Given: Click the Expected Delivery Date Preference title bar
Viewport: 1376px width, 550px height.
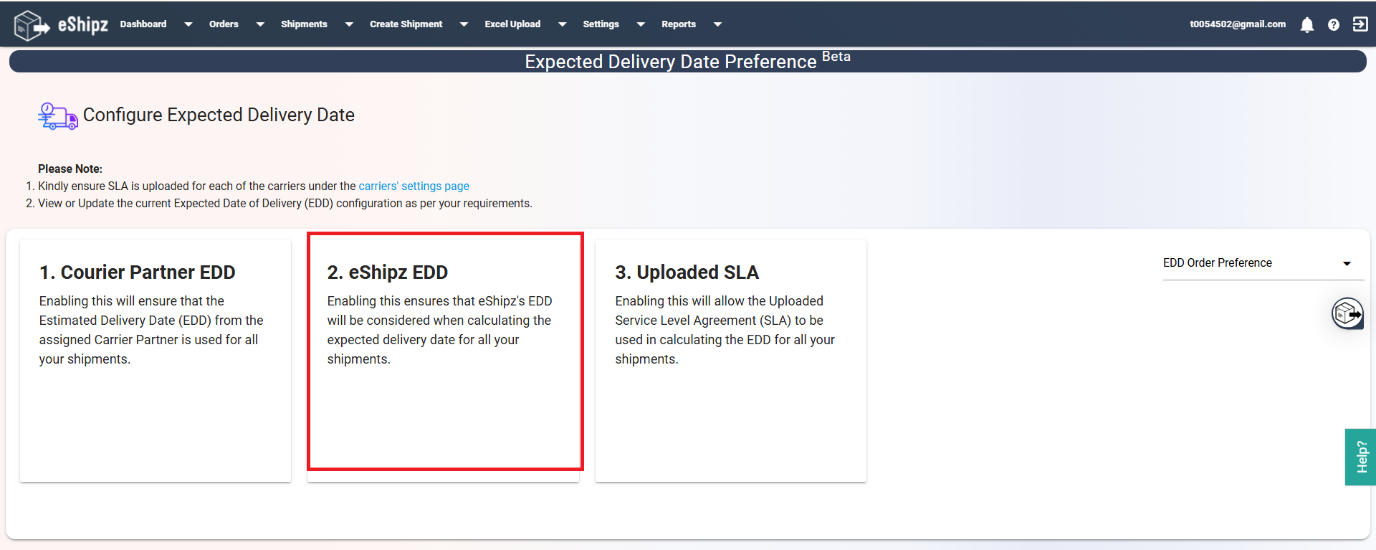Looking at the screenshot, I should pyautogui.click(x=688, y=62).
